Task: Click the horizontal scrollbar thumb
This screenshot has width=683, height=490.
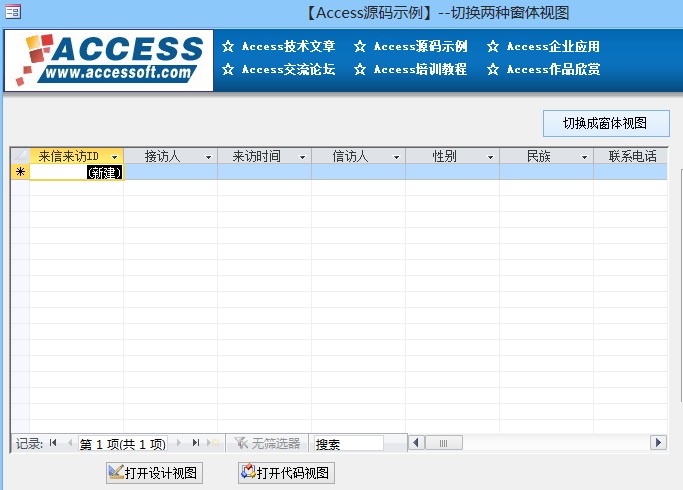Action: pyautogui.click(x=443, y=443)
